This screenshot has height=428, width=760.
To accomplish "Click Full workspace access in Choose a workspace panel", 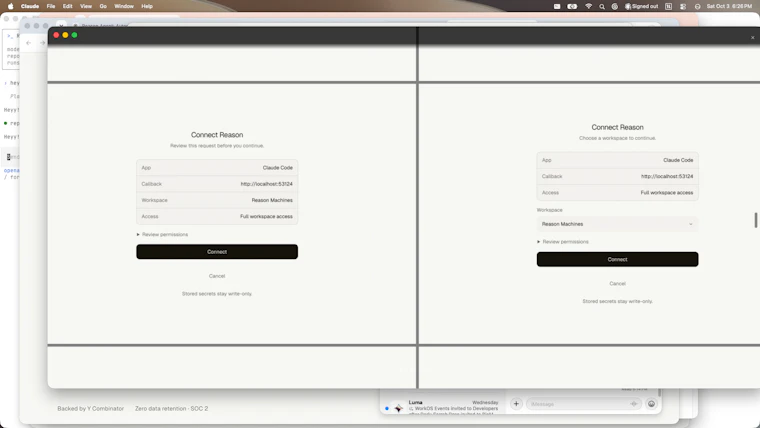I will point(666,192).
